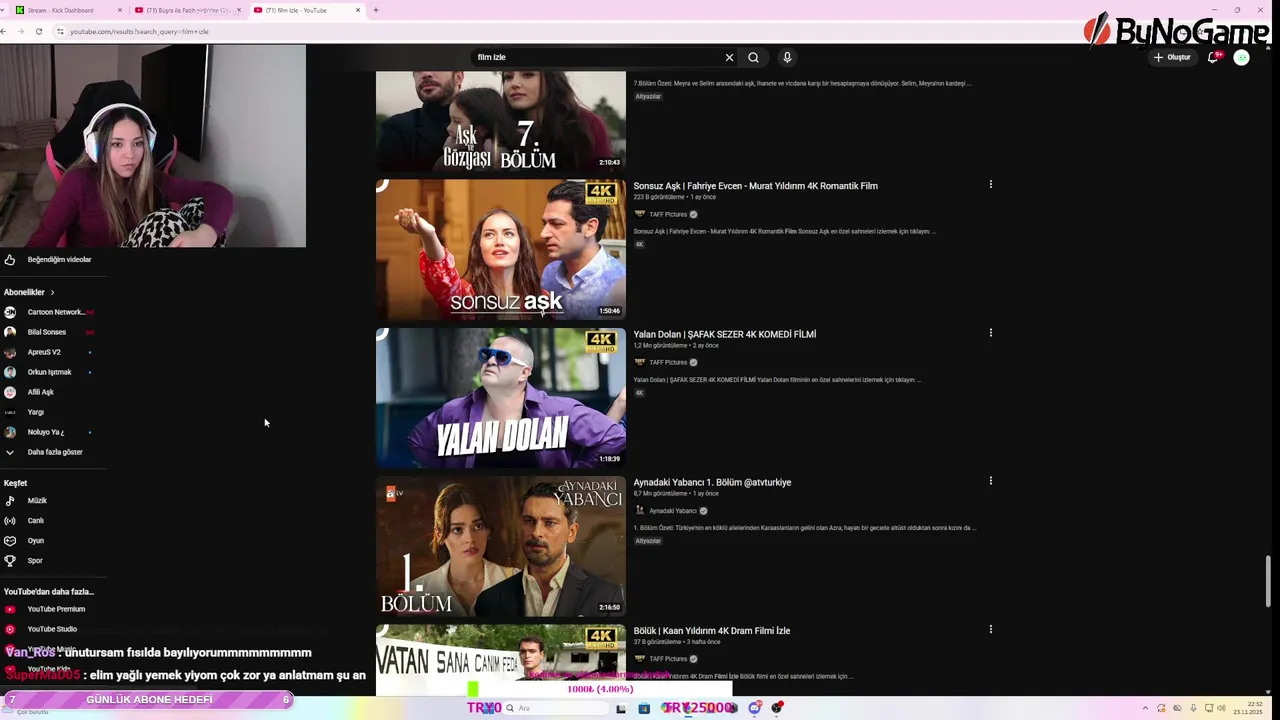Open the Aynadaki Yabancı 1. Bölüm thumbnail

click(500, 546)
